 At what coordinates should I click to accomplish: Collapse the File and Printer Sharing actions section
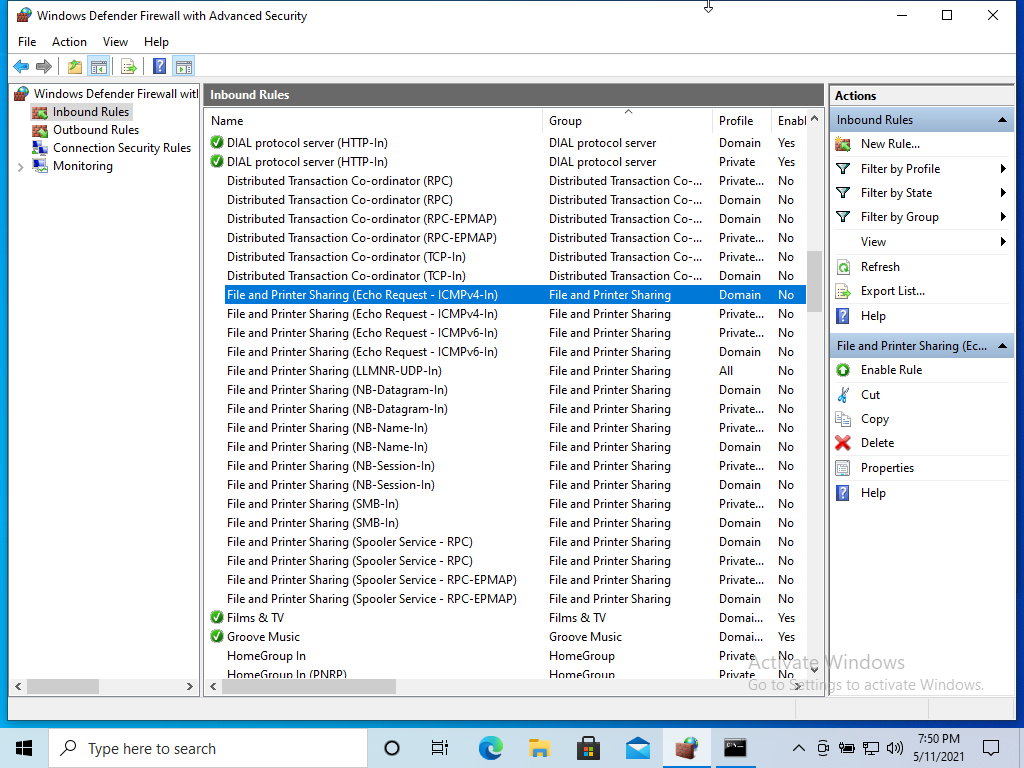(x=1002, y=346)
